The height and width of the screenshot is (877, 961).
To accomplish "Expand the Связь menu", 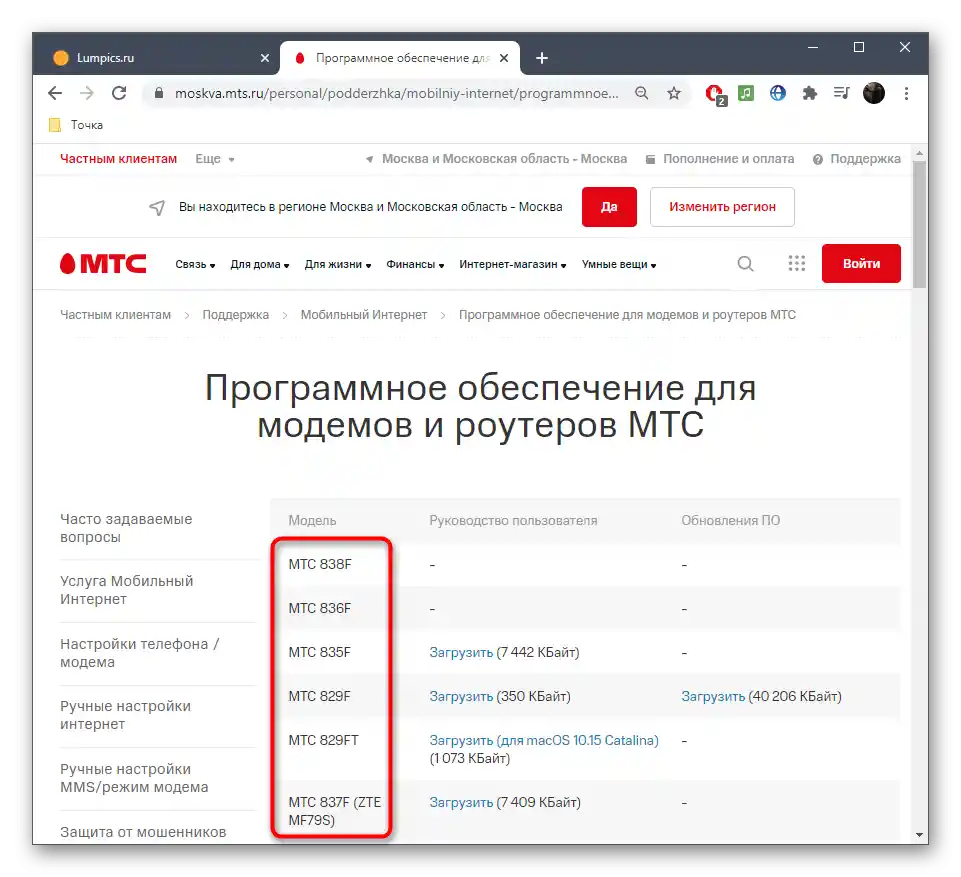I will [195, 264].
